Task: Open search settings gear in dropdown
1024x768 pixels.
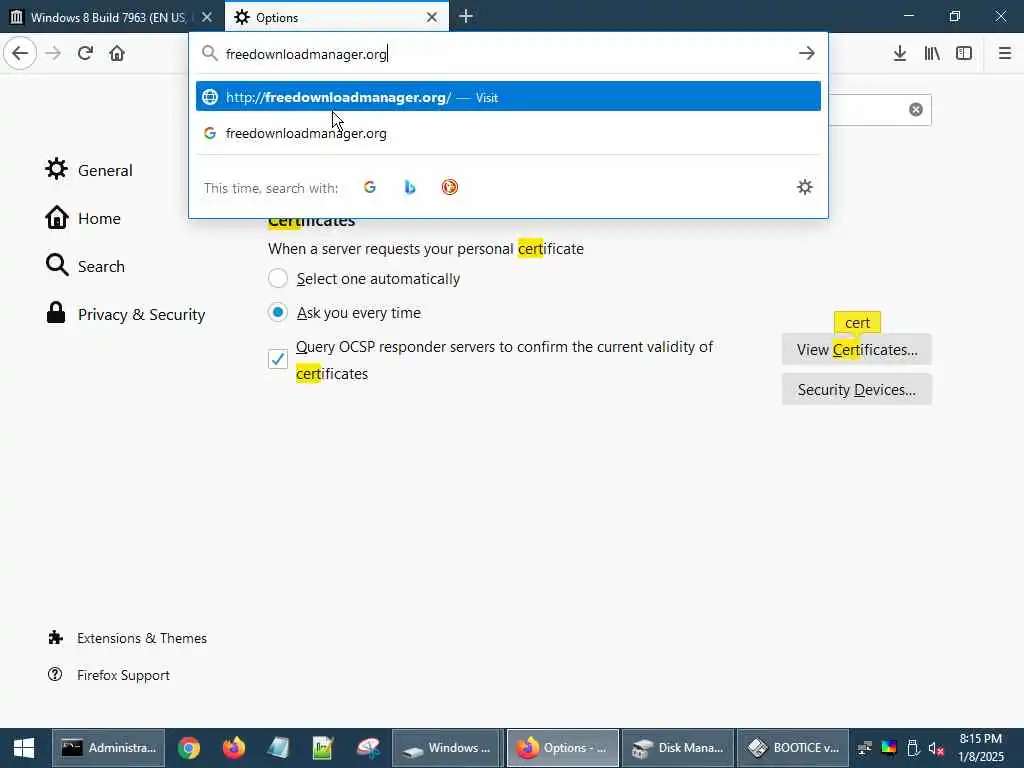Action: click(x=805, y=187)
